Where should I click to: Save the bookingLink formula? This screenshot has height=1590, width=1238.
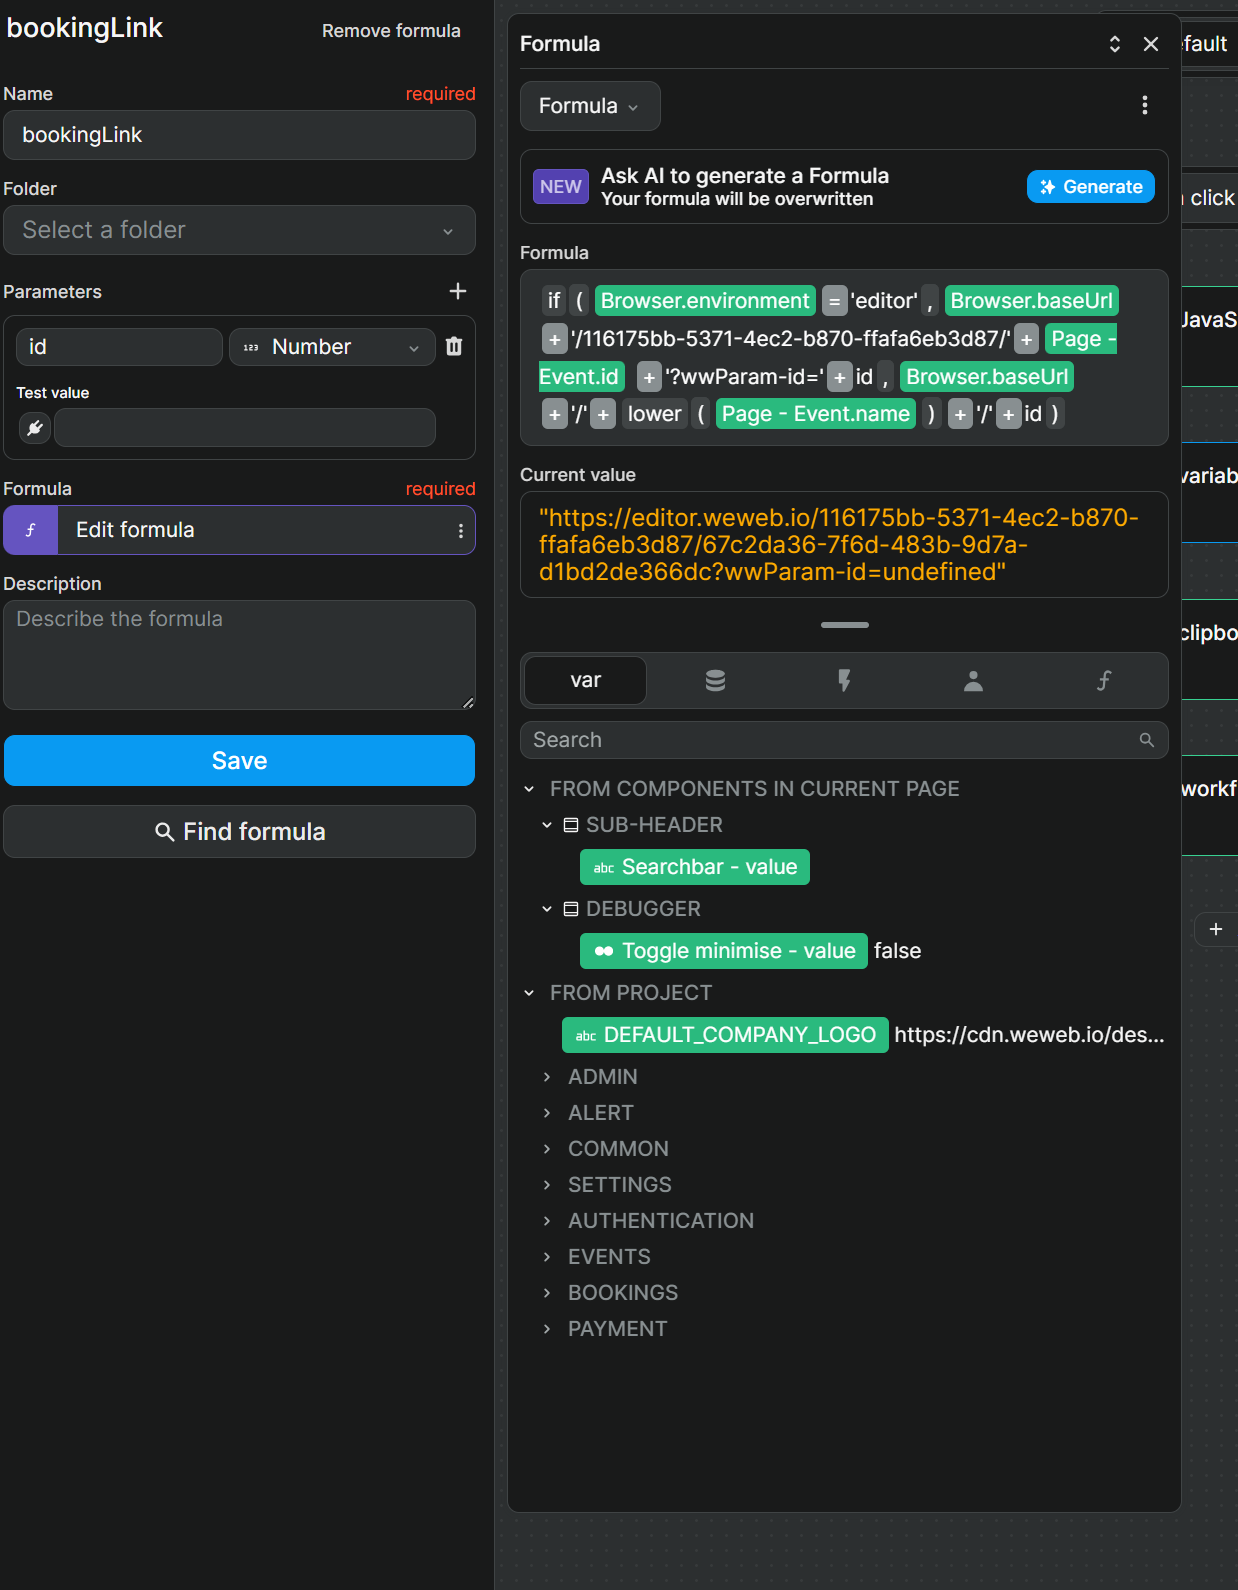239,761
